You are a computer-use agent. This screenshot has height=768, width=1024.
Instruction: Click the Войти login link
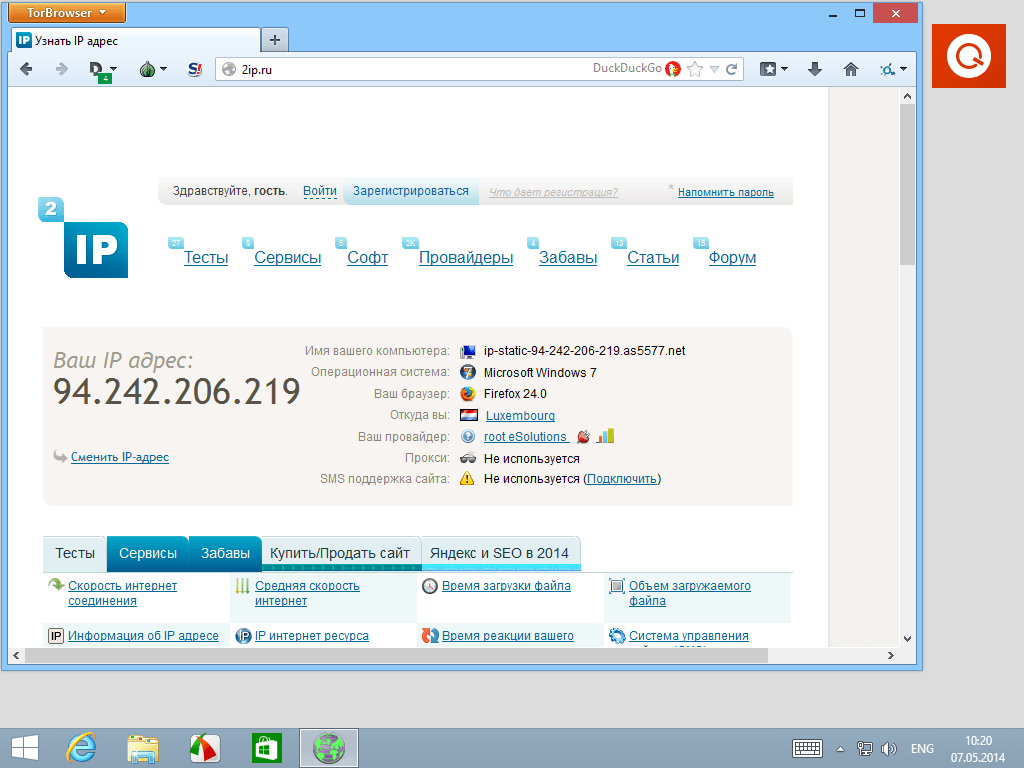tap(320, 191)
